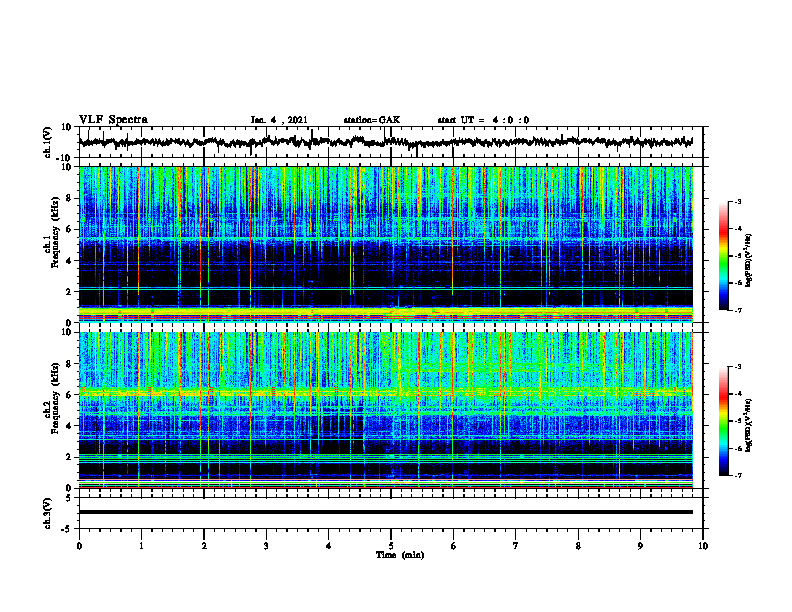Click the time axis tick label "8"
This screenshot has height=612, width=792.
[578, 546]
